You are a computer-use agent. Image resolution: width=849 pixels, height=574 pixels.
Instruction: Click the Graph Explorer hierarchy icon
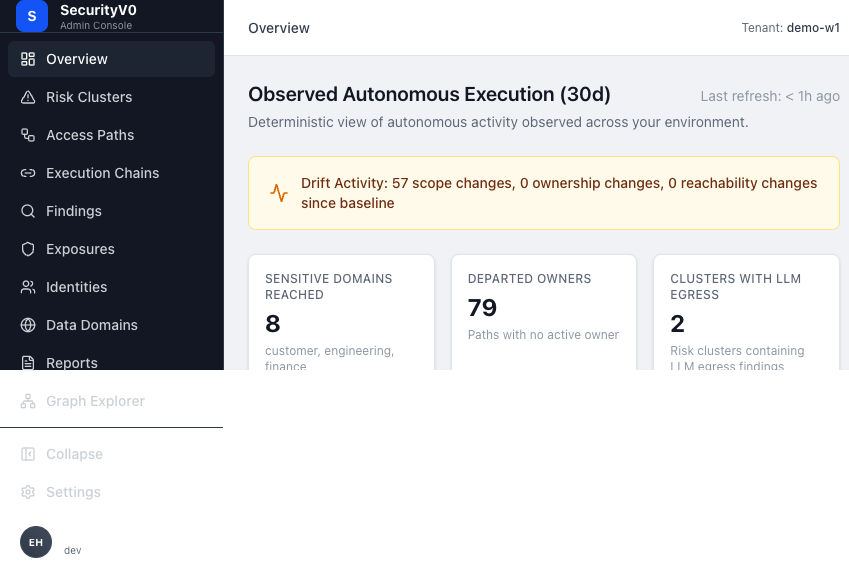(28, 401)
